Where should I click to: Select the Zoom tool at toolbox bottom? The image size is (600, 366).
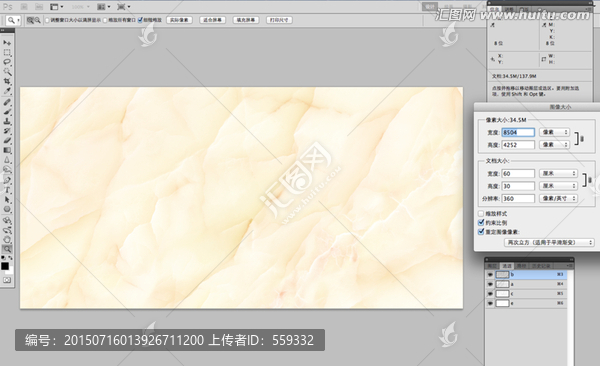[7, 249]
